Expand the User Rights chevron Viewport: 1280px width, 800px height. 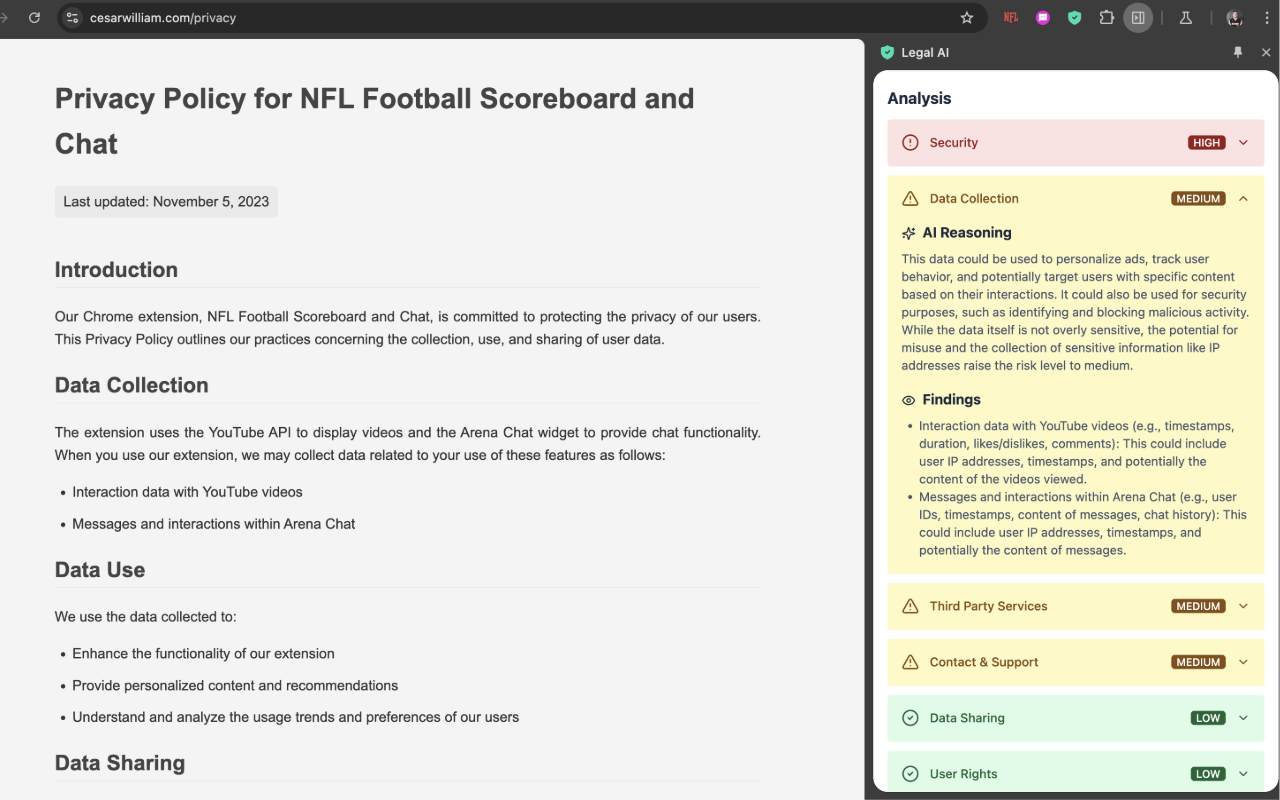point(1244,774)
